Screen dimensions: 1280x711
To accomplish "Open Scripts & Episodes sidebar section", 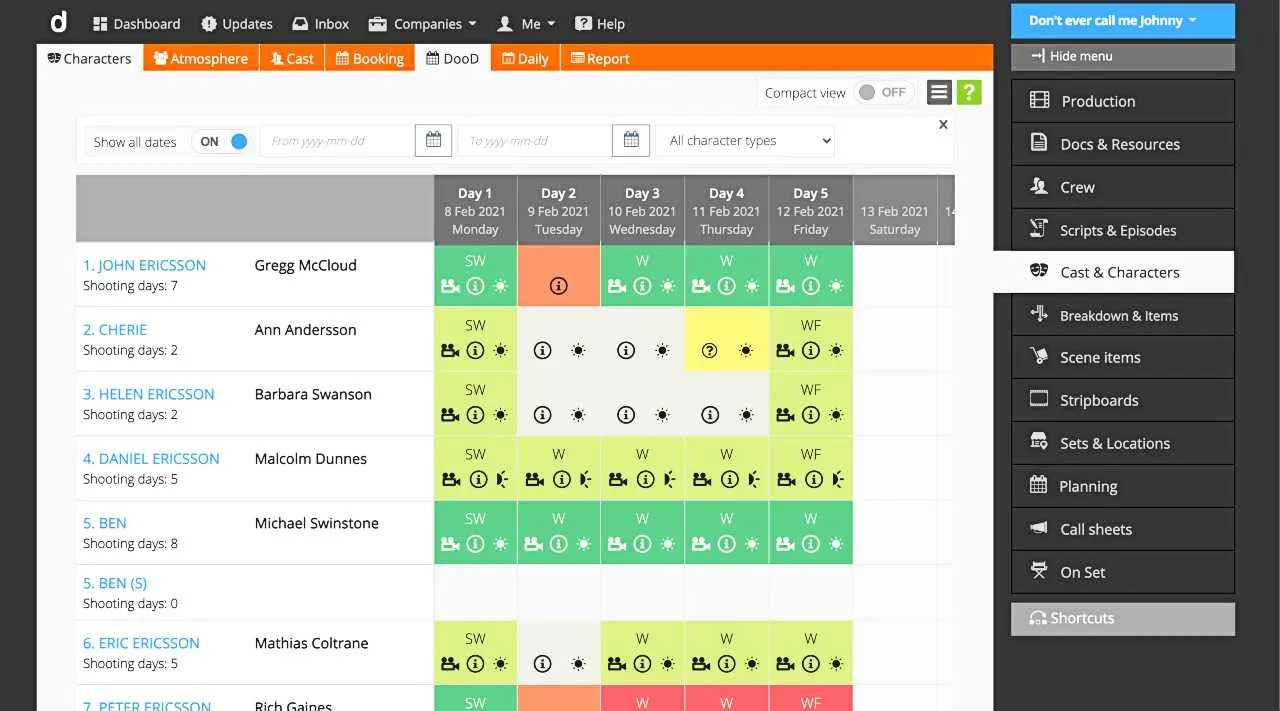I will click(1123, 230).
